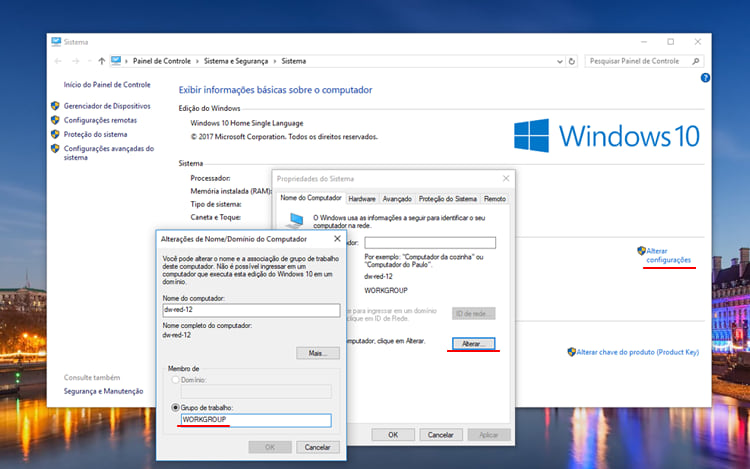Click Windows 10 Home Single Language text
The height and width of the screenshot is (469, 750).
(x=247, y=123)
